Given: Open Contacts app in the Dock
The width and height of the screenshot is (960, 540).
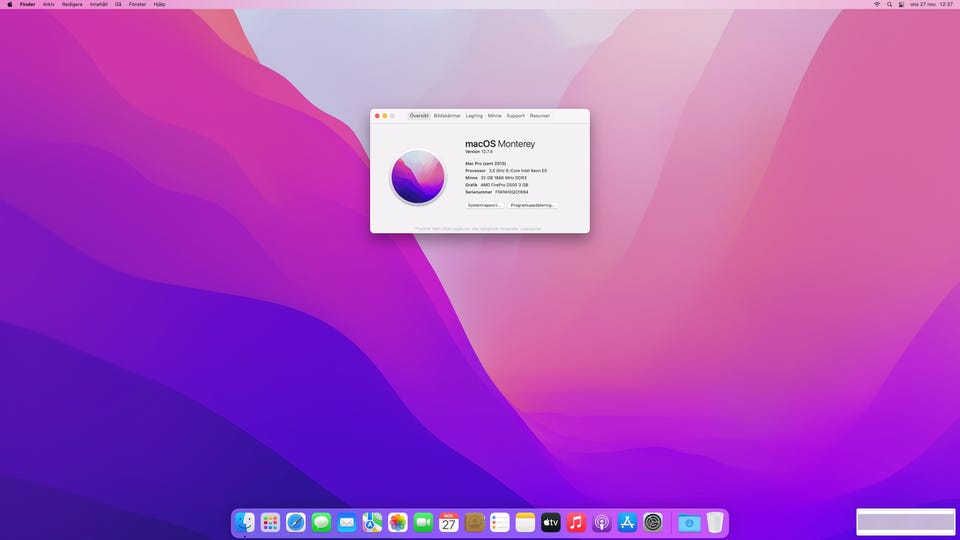Looking at the screenshot, I should [x=474, y=522].
